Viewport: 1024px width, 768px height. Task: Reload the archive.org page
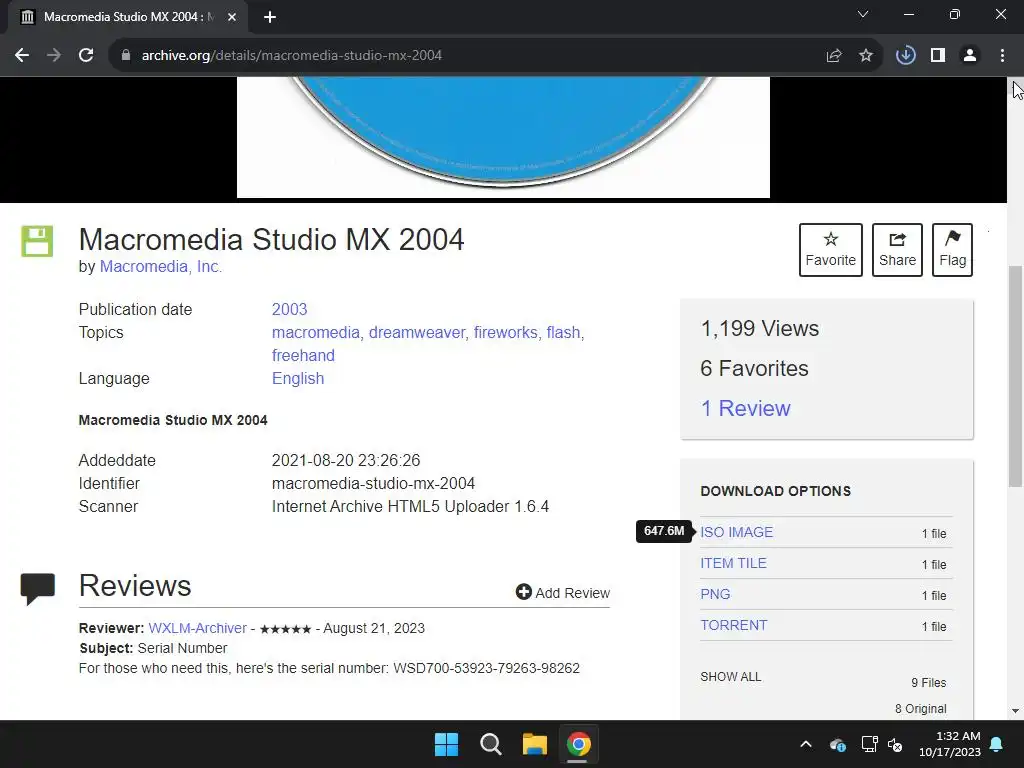86,56
